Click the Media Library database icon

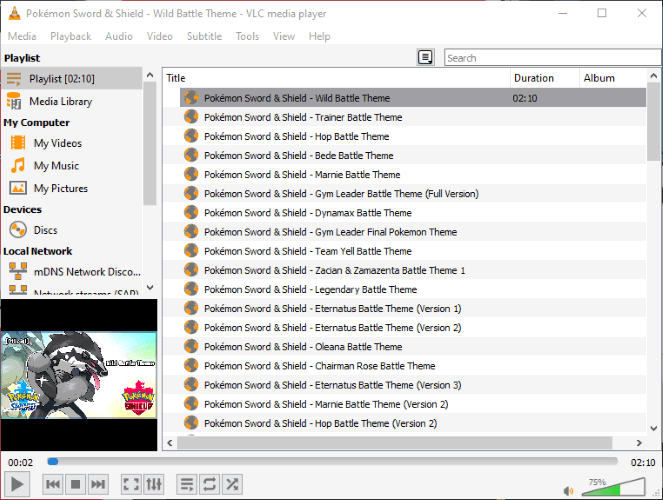pos(14,101)
